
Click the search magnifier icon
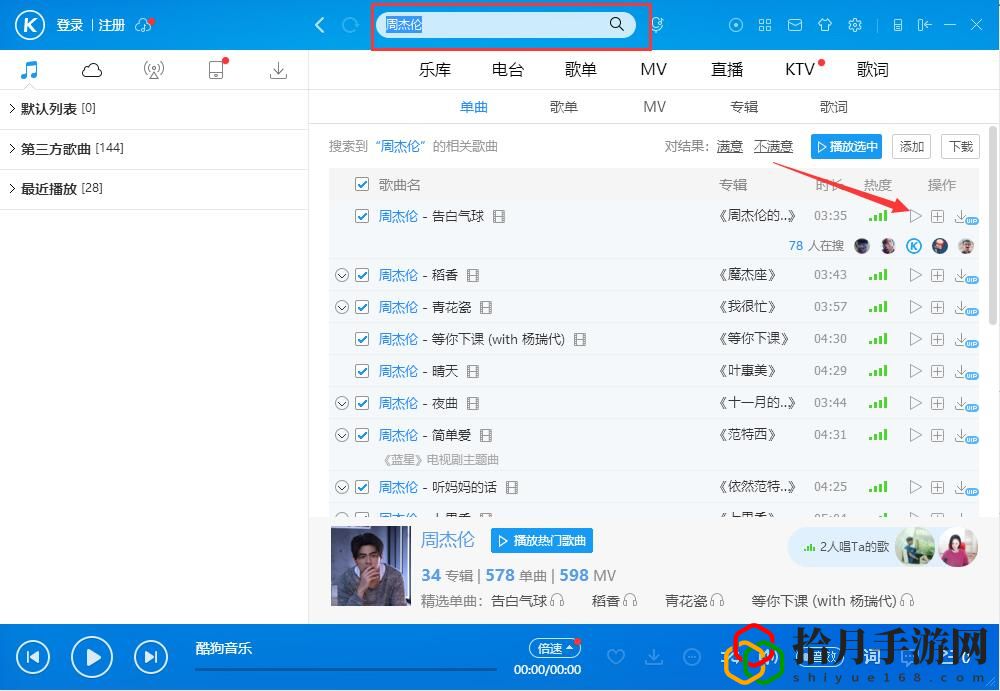pyautogui.click(x=616, y=24)
